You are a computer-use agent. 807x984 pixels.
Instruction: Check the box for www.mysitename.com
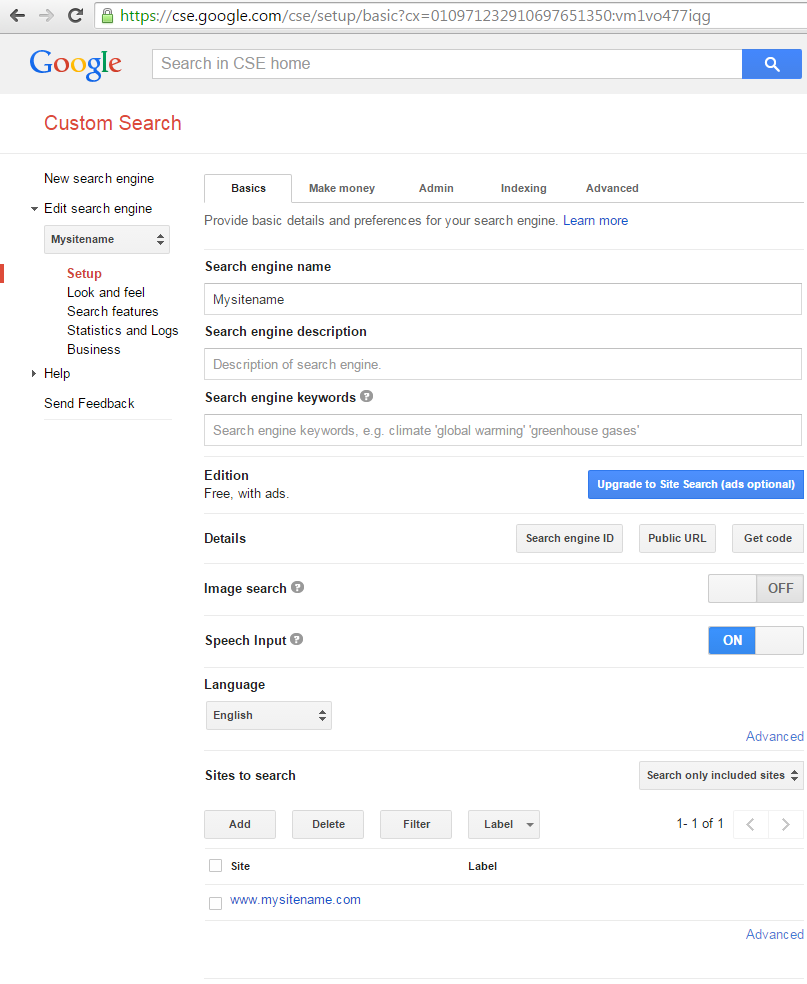(215, 903)
